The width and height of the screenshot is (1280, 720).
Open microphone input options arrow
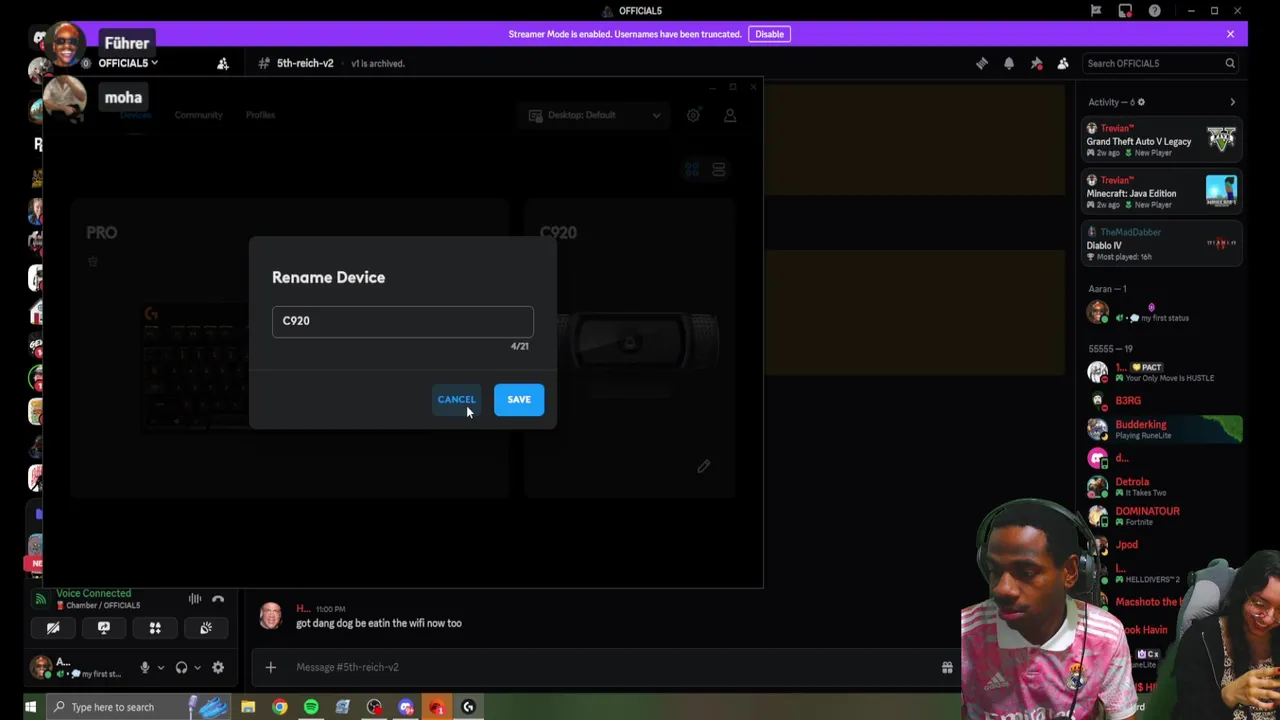pyautogui.click(x=160, y=667)
